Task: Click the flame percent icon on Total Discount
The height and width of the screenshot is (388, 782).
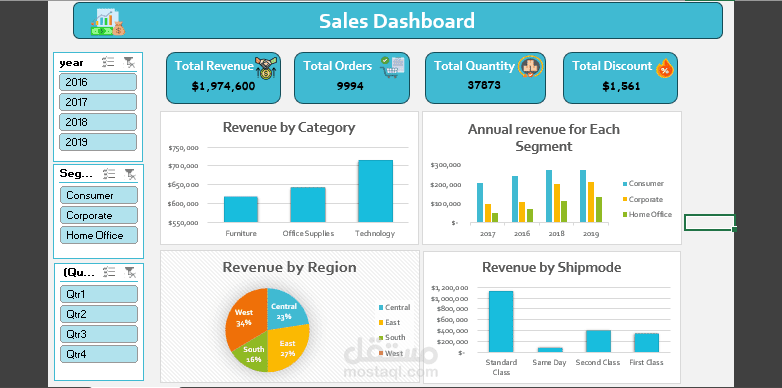Action: [664, 68]
